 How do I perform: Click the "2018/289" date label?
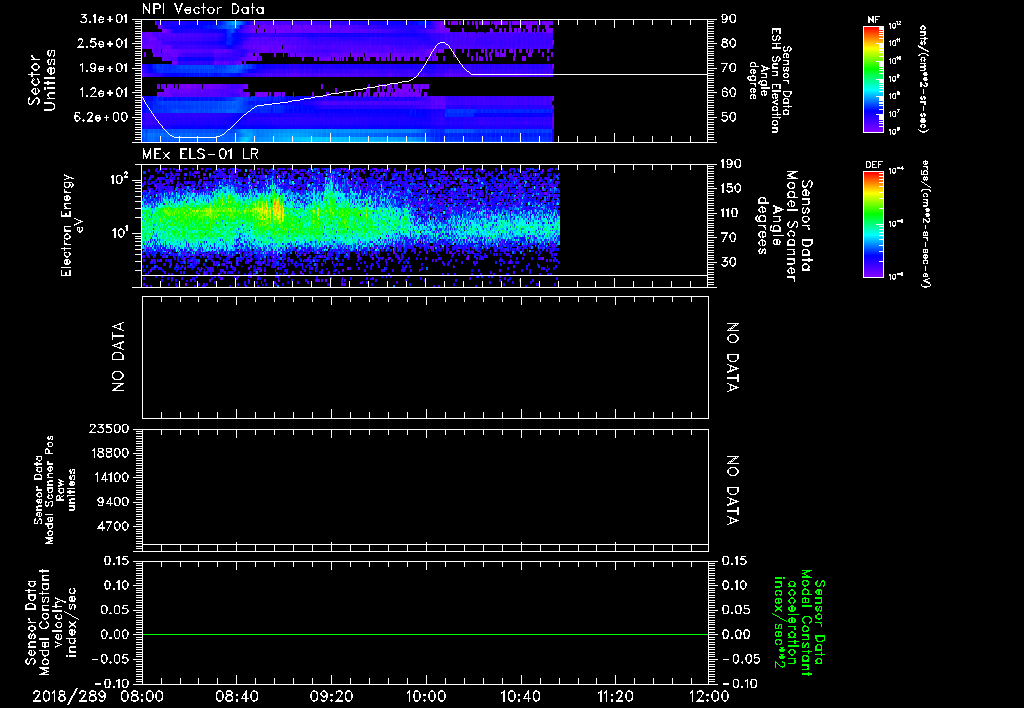pos(69,696)
